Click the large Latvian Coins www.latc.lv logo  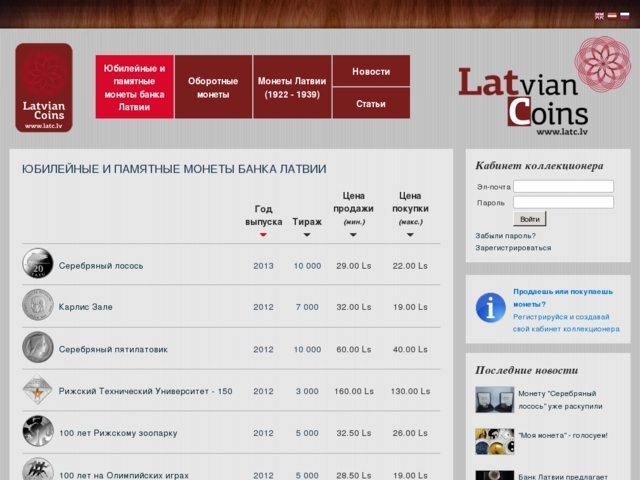544,87
